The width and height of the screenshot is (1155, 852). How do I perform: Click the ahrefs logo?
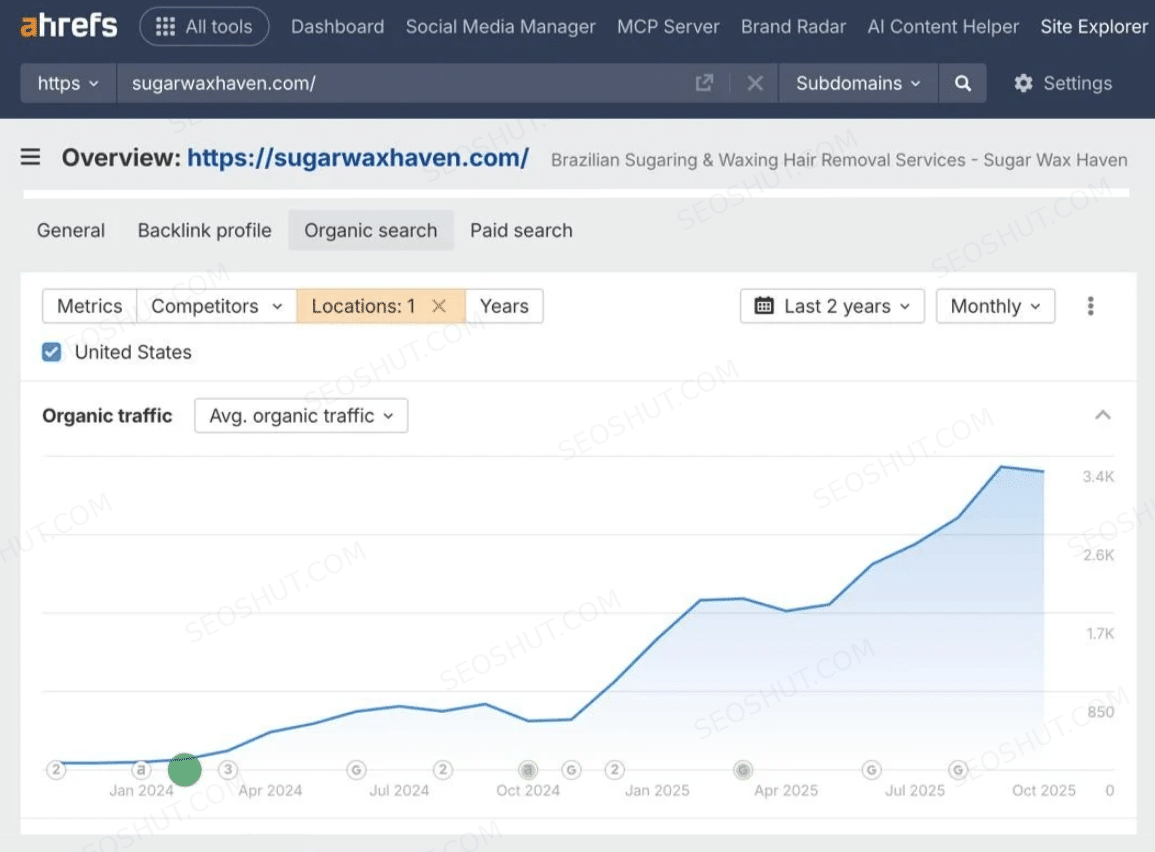[69, 26]
